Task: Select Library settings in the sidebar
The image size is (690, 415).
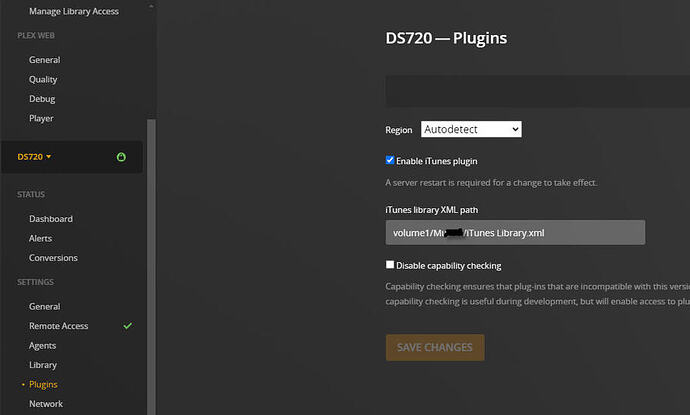Action: [x=43, y=365]
